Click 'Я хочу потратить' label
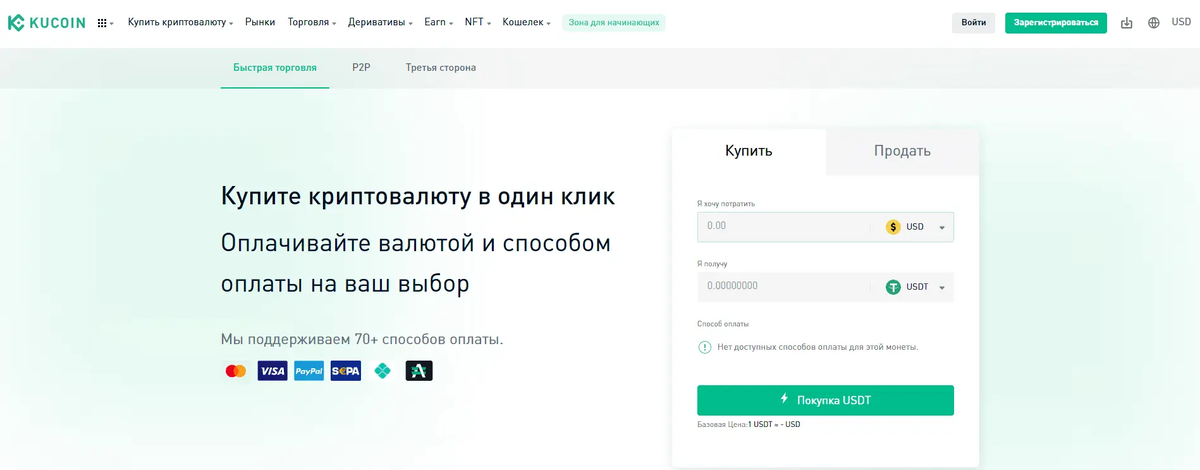The image size is (1200, 470). point(726,203)
